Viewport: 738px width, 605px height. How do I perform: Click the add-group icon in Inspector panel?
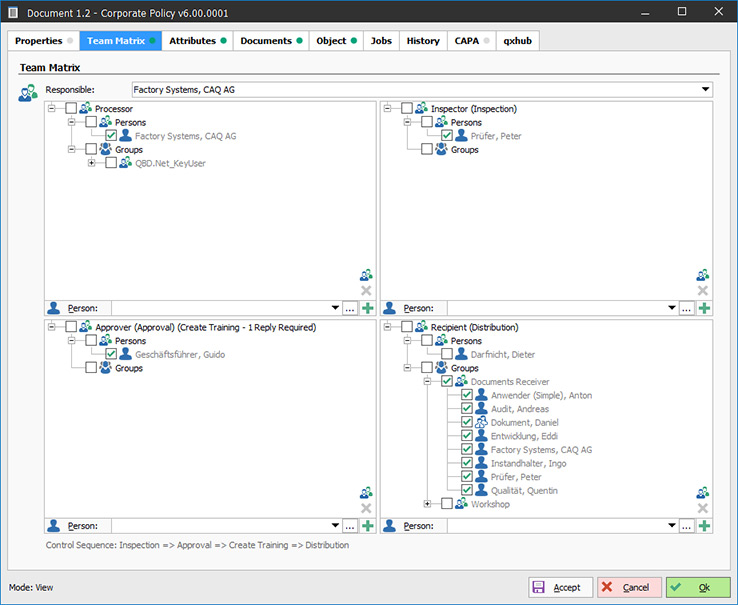(703, 274)
